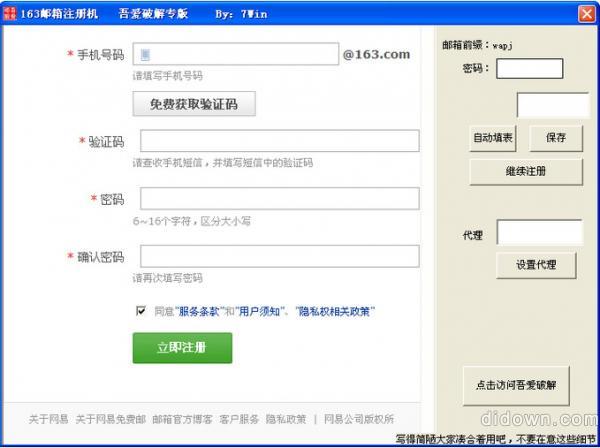The width and height of the screenshot is (600, 448).
Task: Focus the 验证码 verification code field
Action: [280, 141]
